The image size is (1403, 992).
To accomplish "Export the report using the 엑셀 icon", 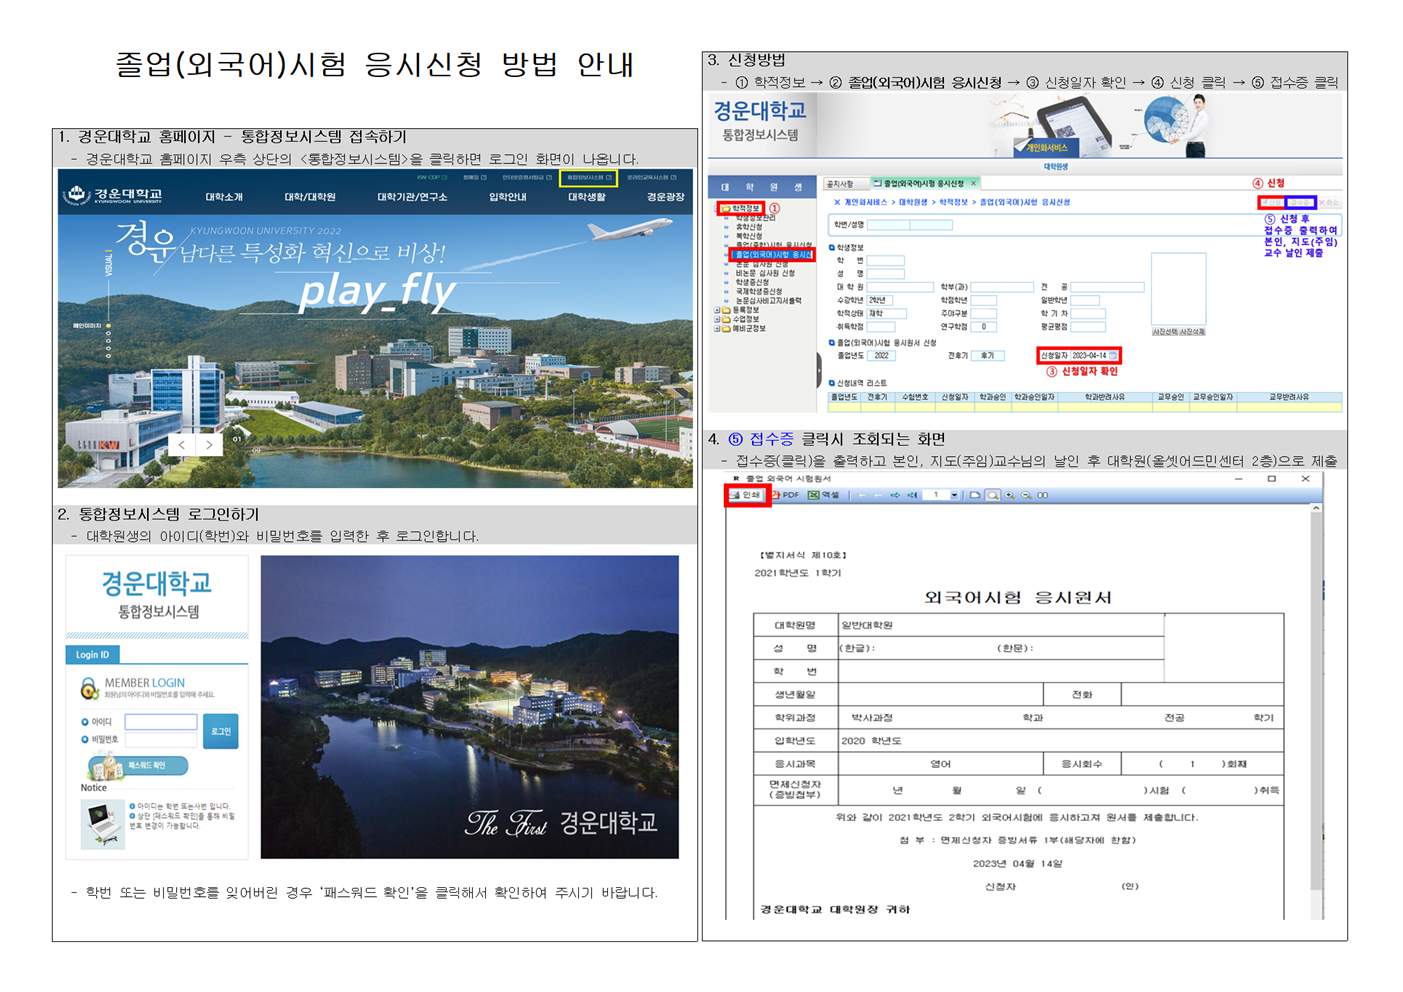I will coord(824,495).
